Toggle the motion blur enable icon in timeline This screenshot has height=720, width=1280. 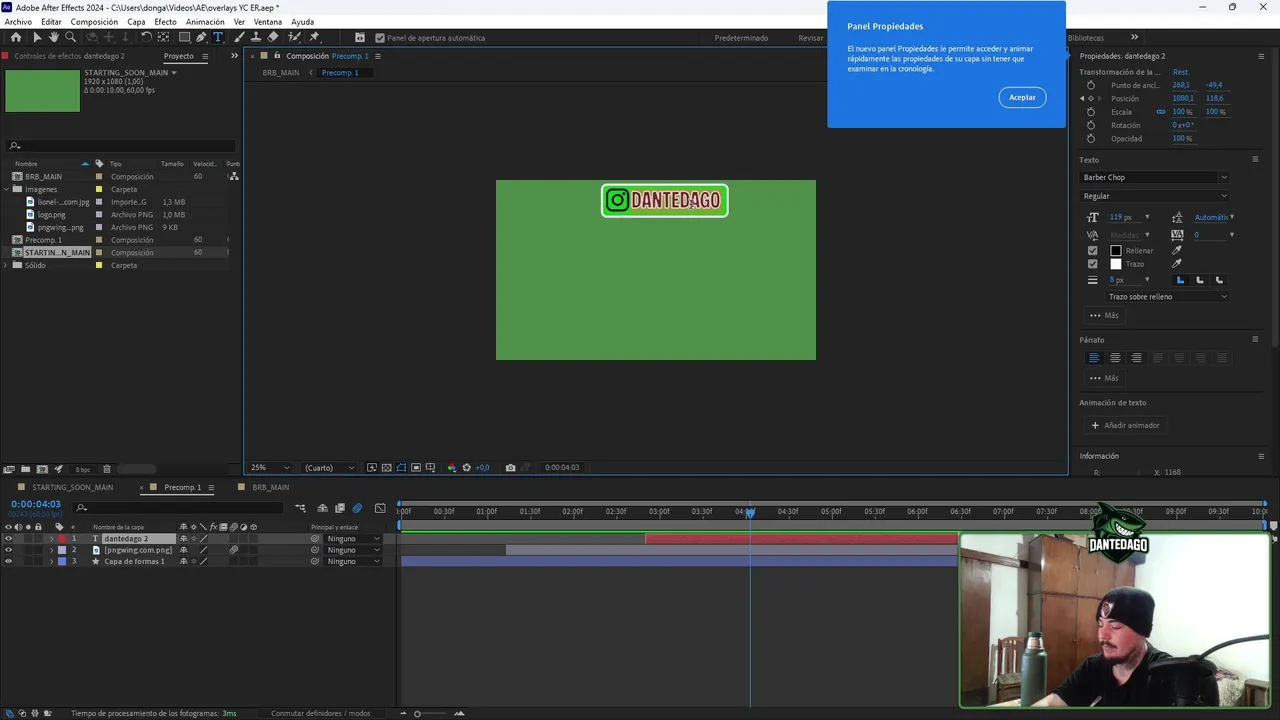click(357, 508)
